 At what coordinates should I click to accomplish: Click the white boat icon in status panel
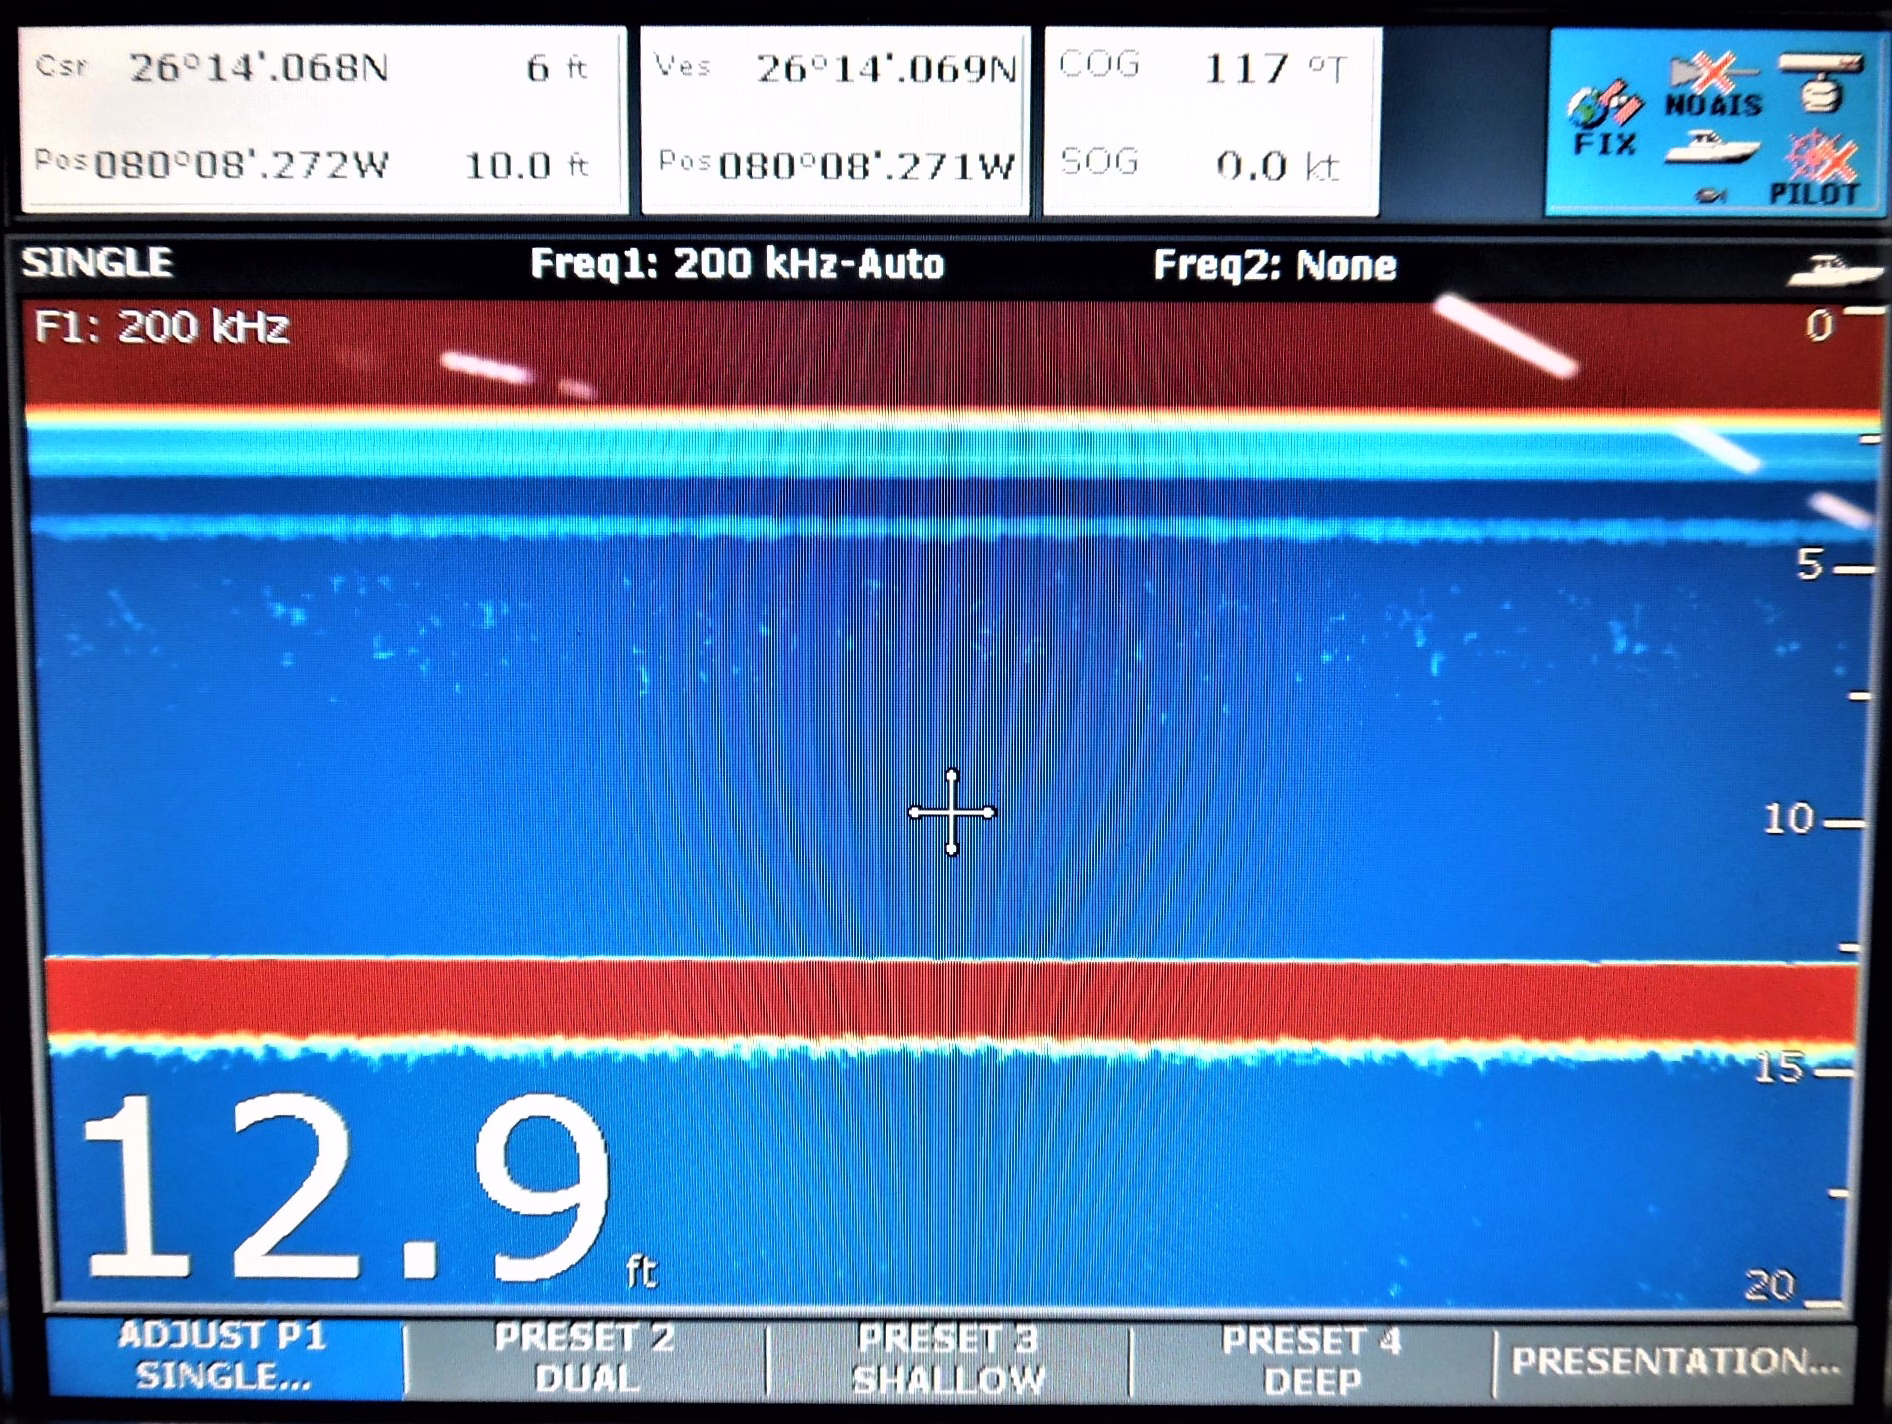point(1711,150)
